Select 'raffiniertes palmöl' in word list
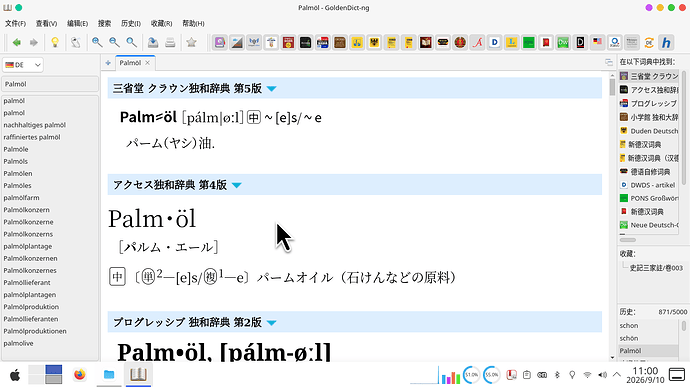This screenshot has width=690, height=387. coord(50,137)
